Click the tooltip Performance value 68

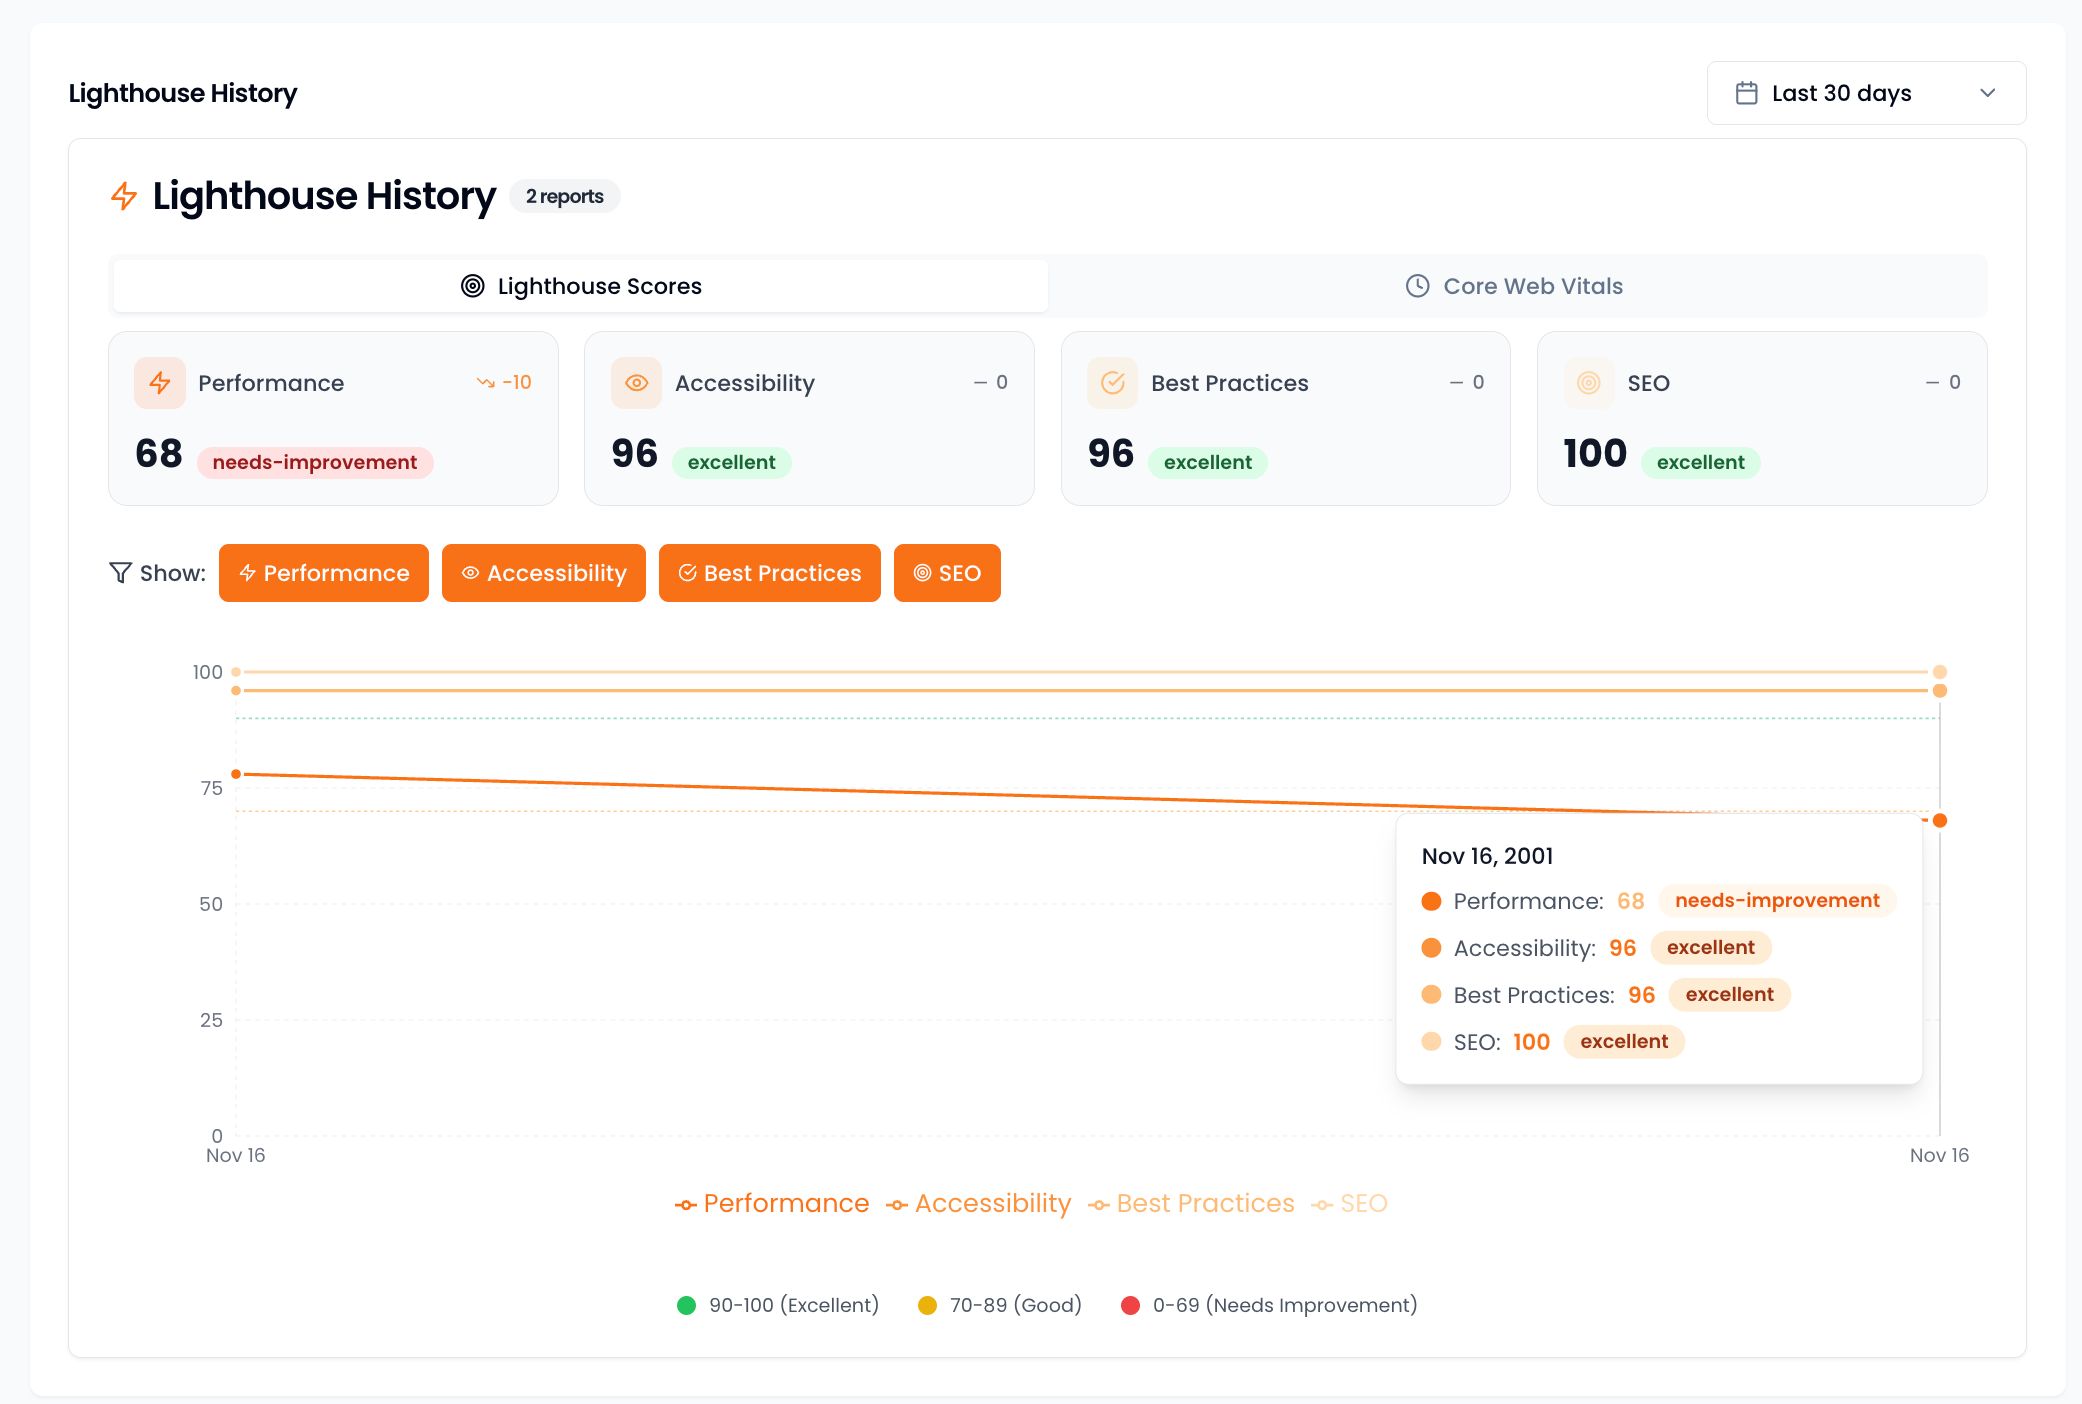click(x=1630, y=901)
